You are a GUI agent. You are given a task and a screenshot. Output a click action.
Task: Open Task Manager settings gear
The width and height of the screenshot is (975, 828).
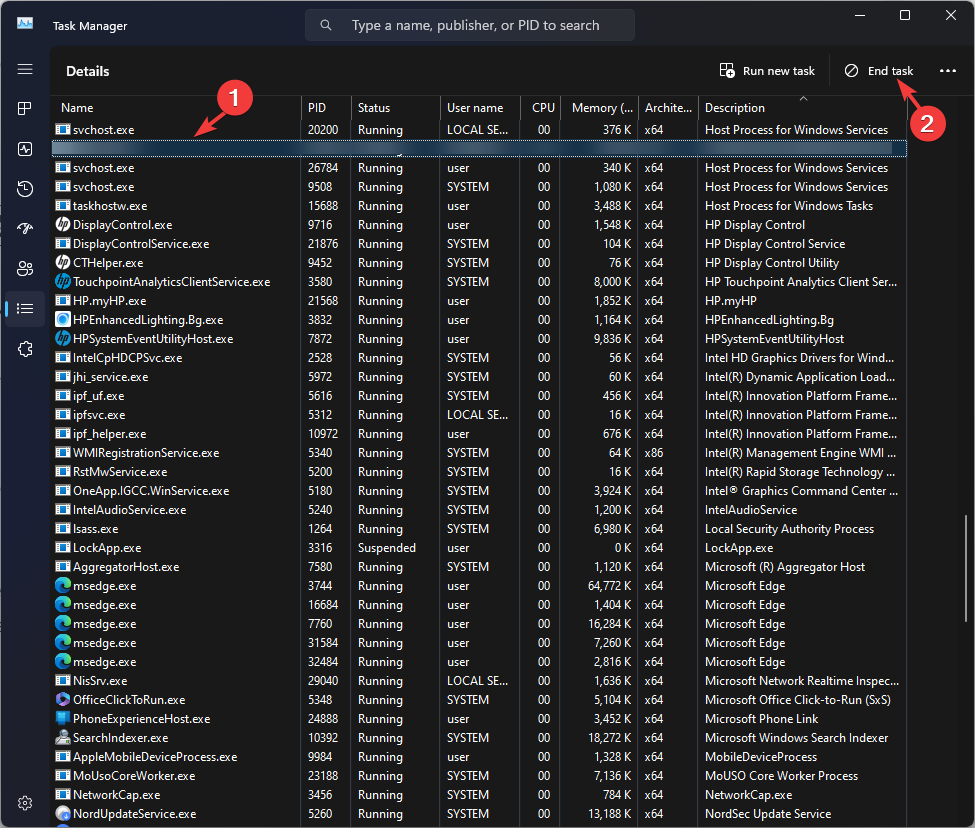(25, 803)
